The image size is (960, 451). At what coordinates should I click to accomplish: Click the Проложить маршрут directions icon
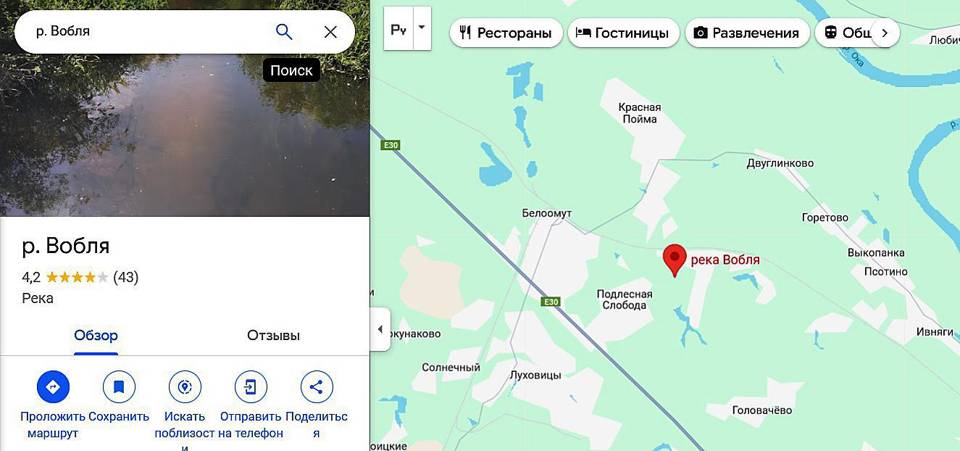(x=53, y=387)
